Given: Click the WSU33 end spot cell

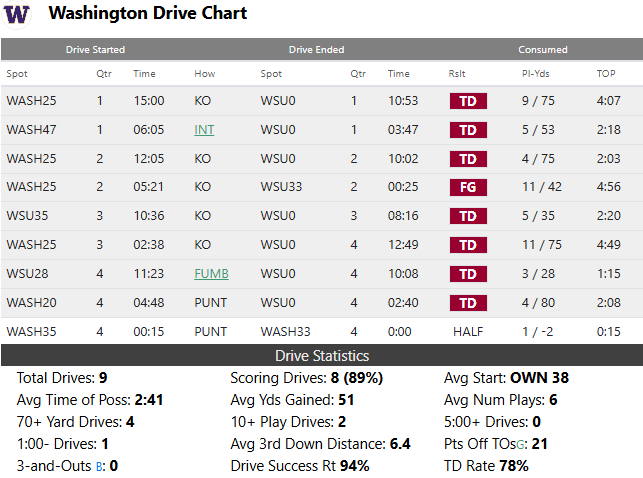Looking at the screenshot, I should 281,187.
